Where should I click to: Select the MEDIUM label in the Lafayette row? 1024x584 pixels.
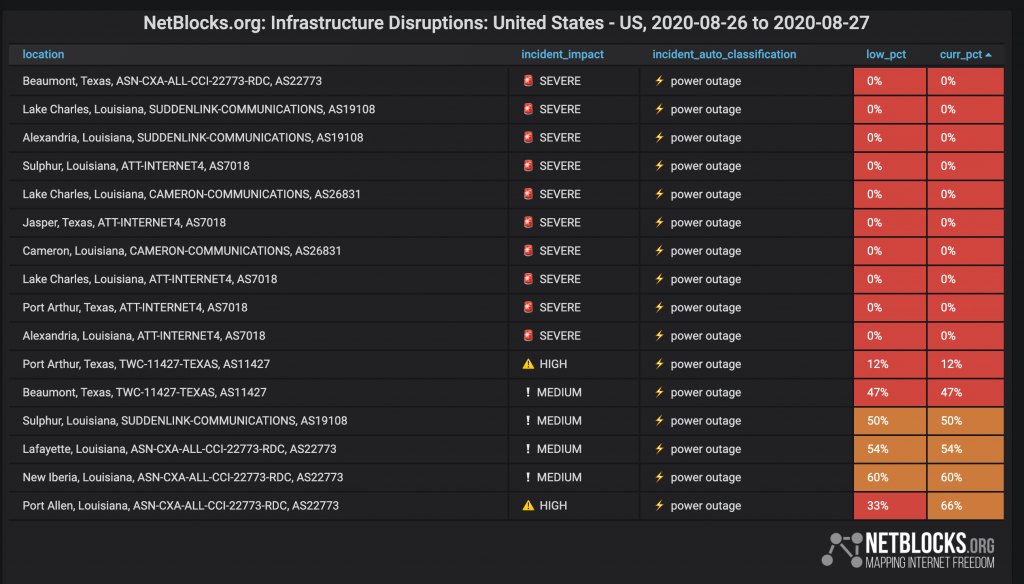(559, 449)
